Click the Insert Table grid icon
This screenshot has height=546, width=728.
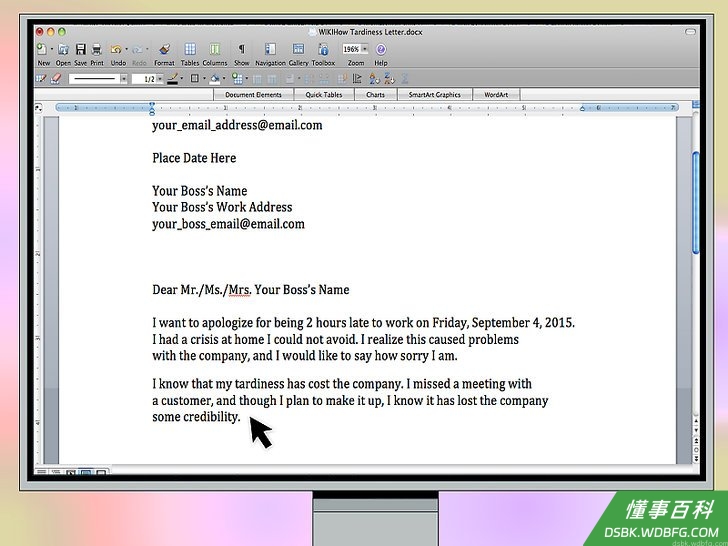pyautogui.click(x=237, y=79)
